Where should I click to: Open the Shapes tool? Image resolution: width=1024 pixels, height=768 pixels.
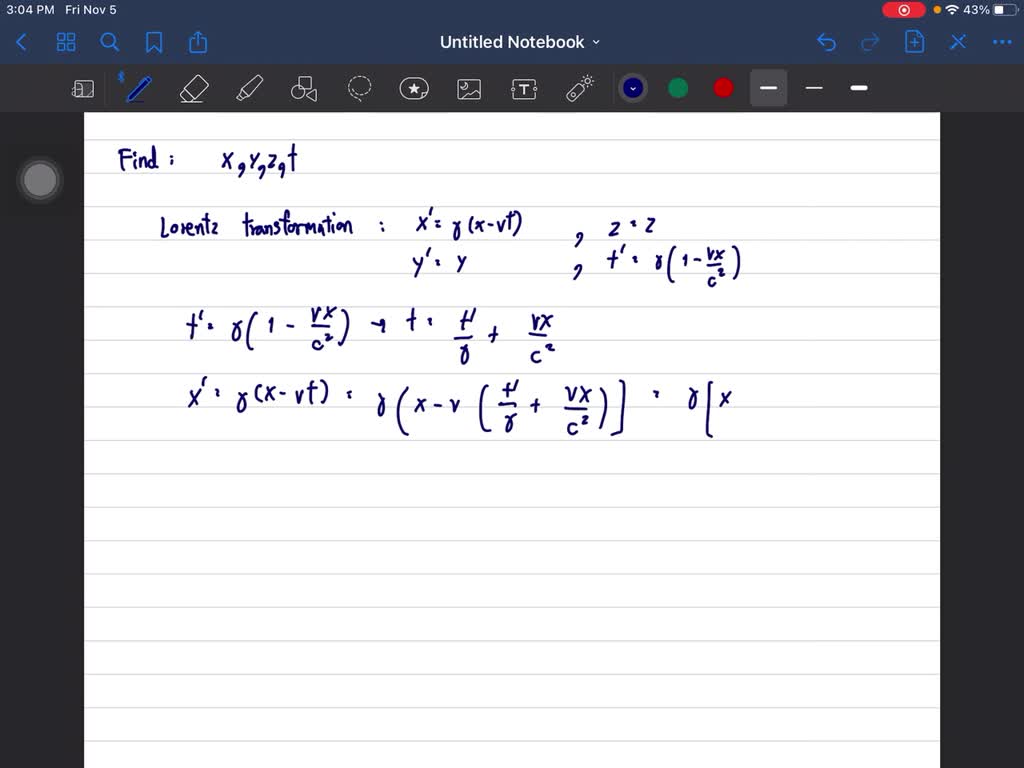click(x=303, y=88)
